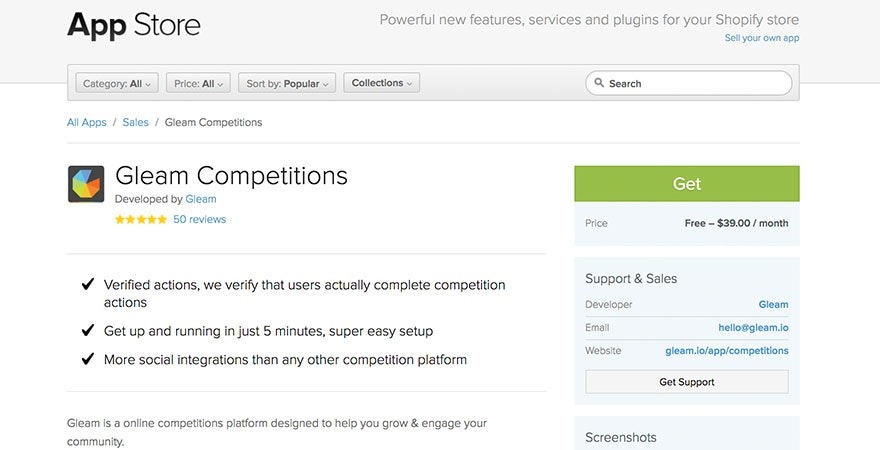Focus the Search input field
This screenshot has height=450, width=880.
[695, 84]
